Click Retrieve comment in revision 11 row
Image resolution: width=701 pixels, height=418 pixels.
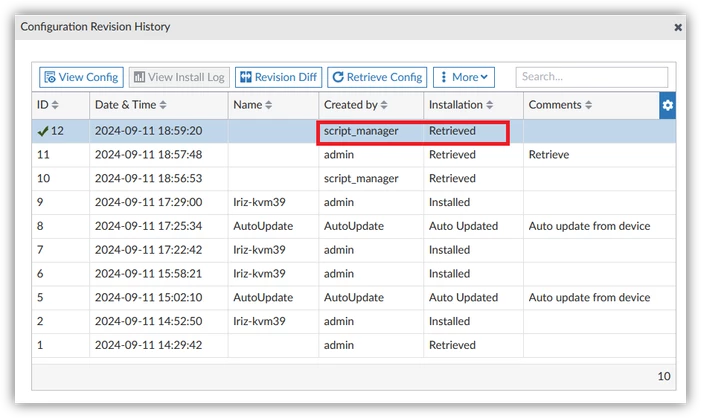point(549,155)
